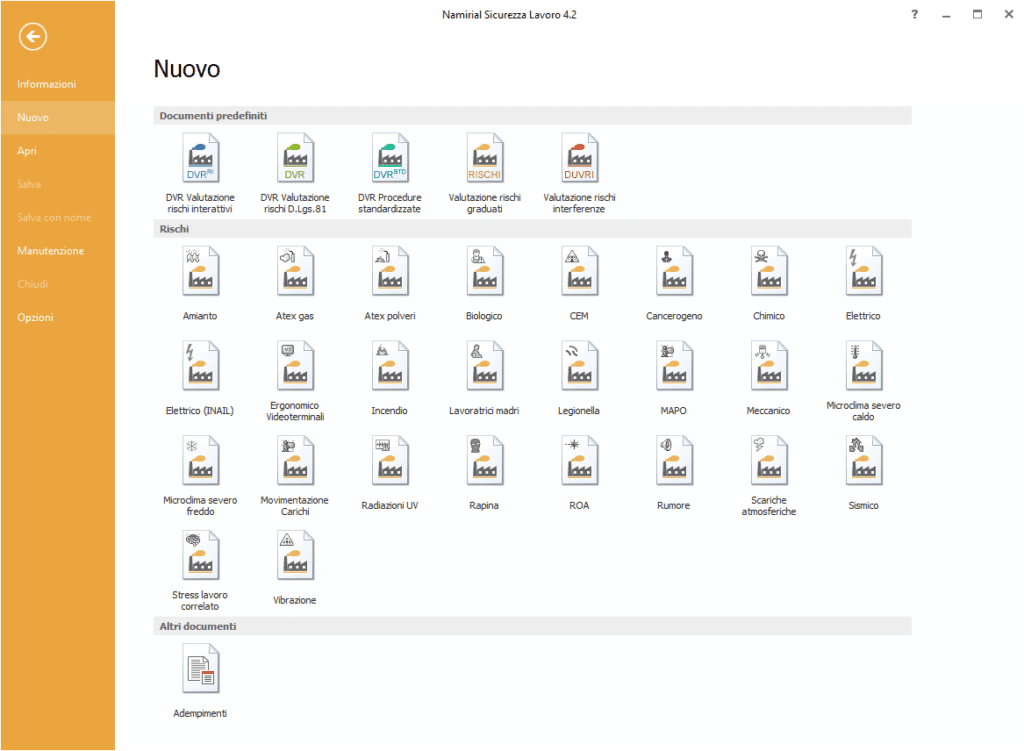Screen dimensions: 1024x751
Task: Open the Opzioni menu item
Action: [x=35, y=317]
